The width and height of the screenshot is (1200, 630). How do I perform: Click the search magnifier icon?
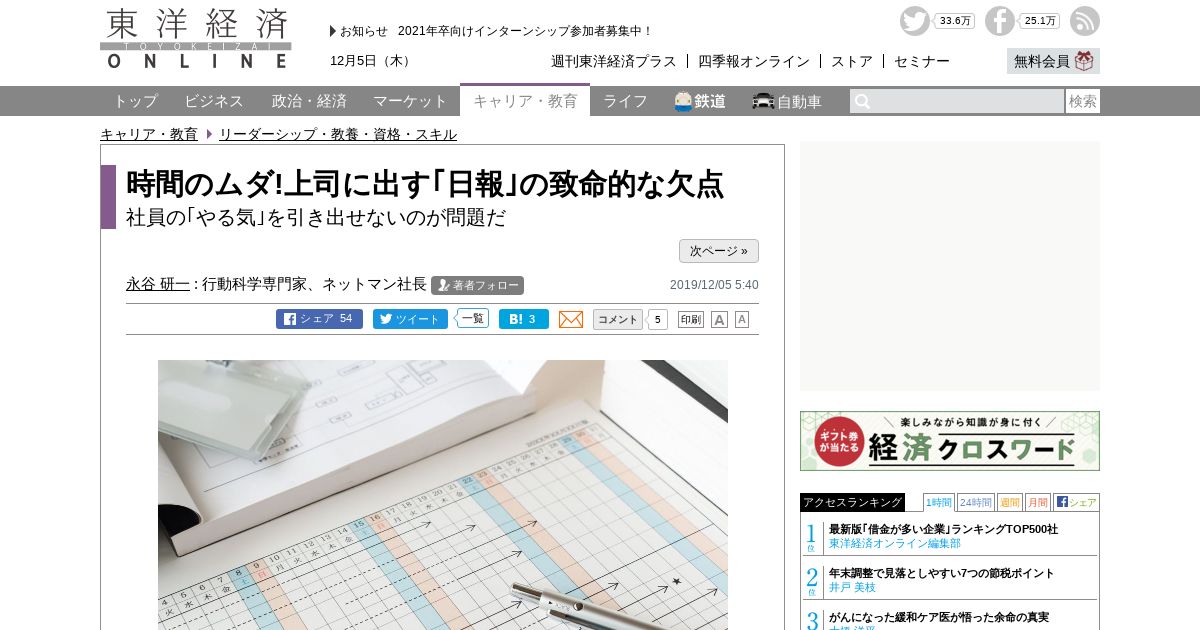863,101
